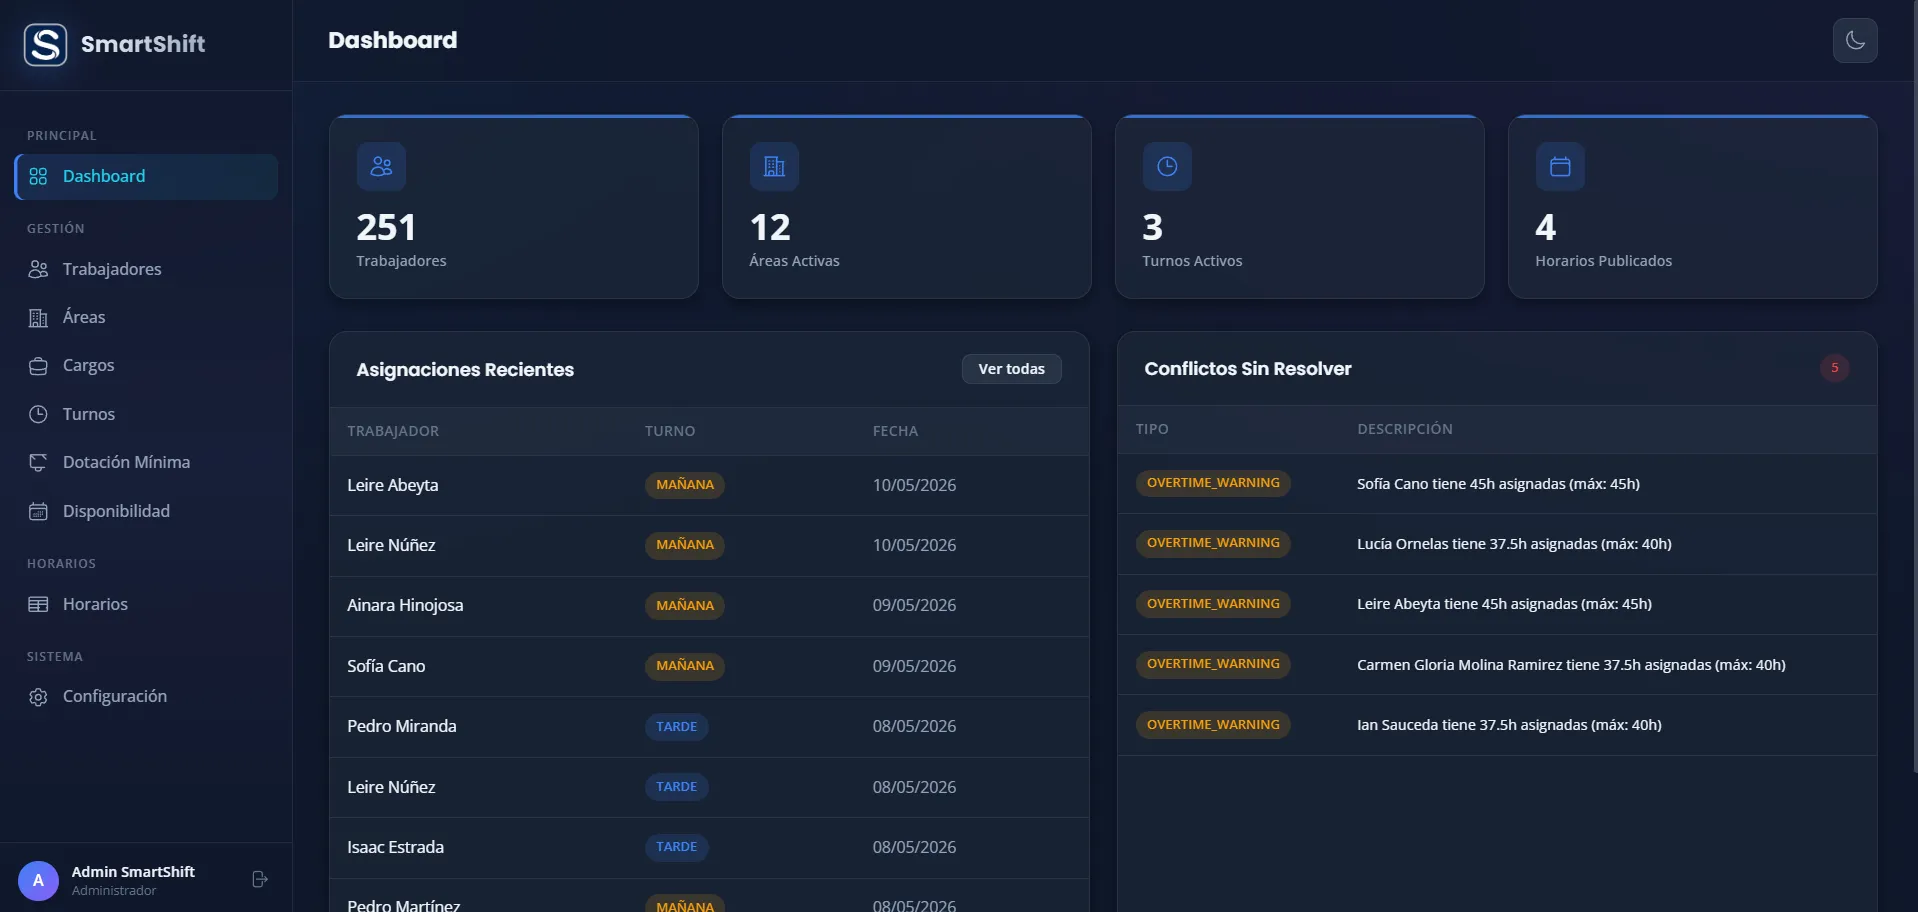This screenshot has height=912, width=1918.
Task: Go to Trabajadores in the sidebar
Action: [146, 269]
